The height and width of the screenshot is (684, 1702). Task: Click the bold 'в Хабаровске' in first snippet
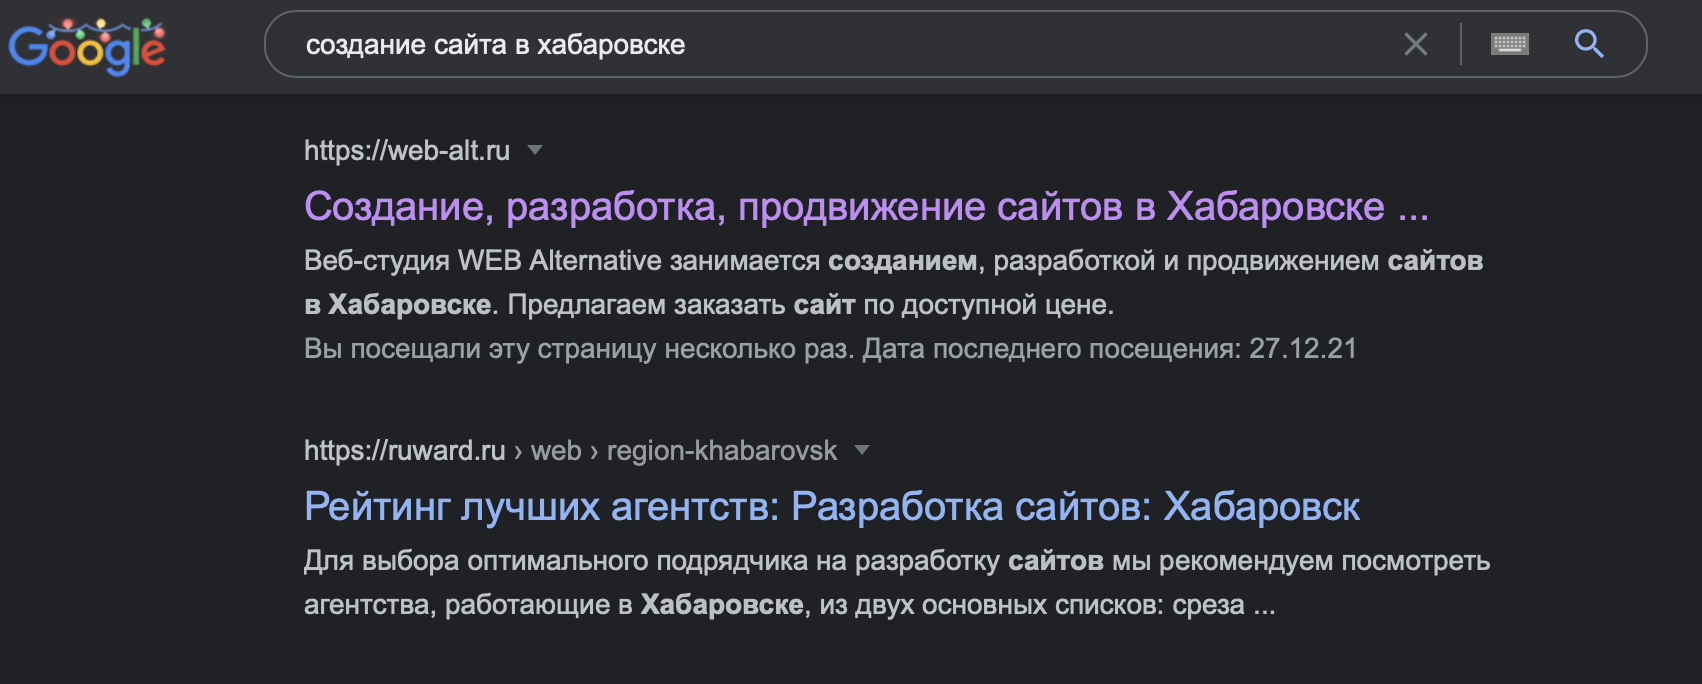click(x=397, y=304)
